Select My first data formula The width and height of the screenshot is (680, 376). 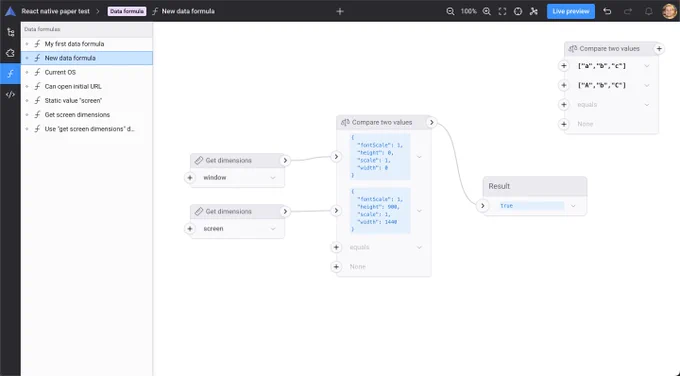tap(87, 44)
